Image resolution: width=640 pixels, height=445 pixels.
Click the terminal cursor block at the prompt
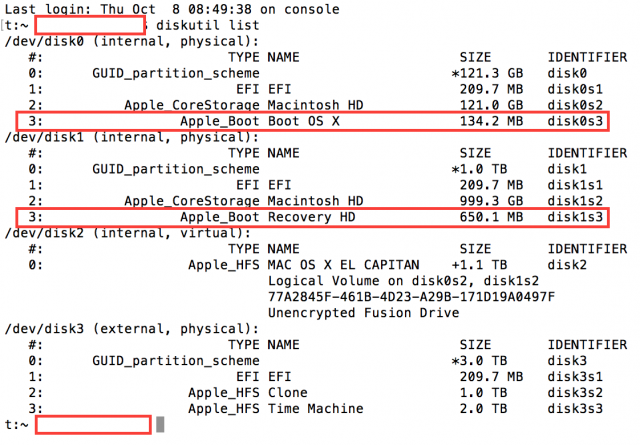point(159,425)
